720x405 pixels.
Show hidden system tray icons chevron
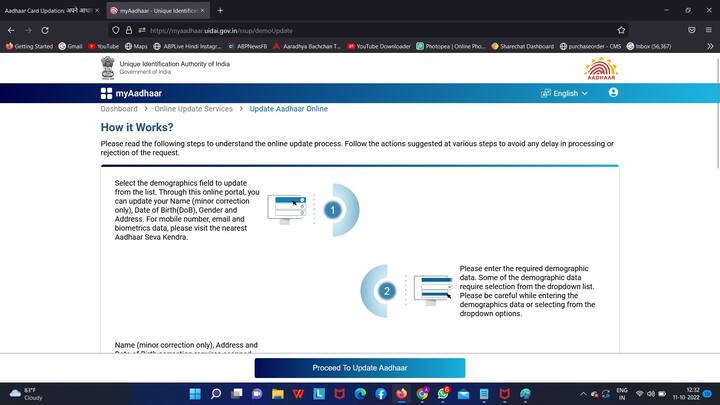pyautogui.click(x=603, y=393)
